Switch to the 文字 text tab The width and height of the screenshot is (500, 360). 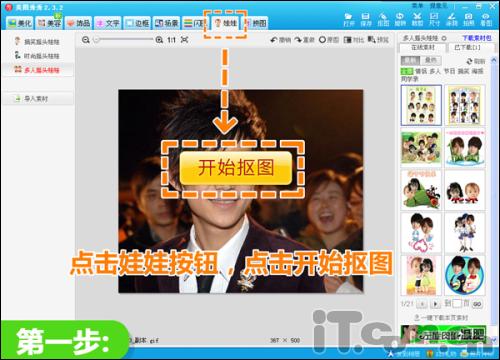coord(108,23)
